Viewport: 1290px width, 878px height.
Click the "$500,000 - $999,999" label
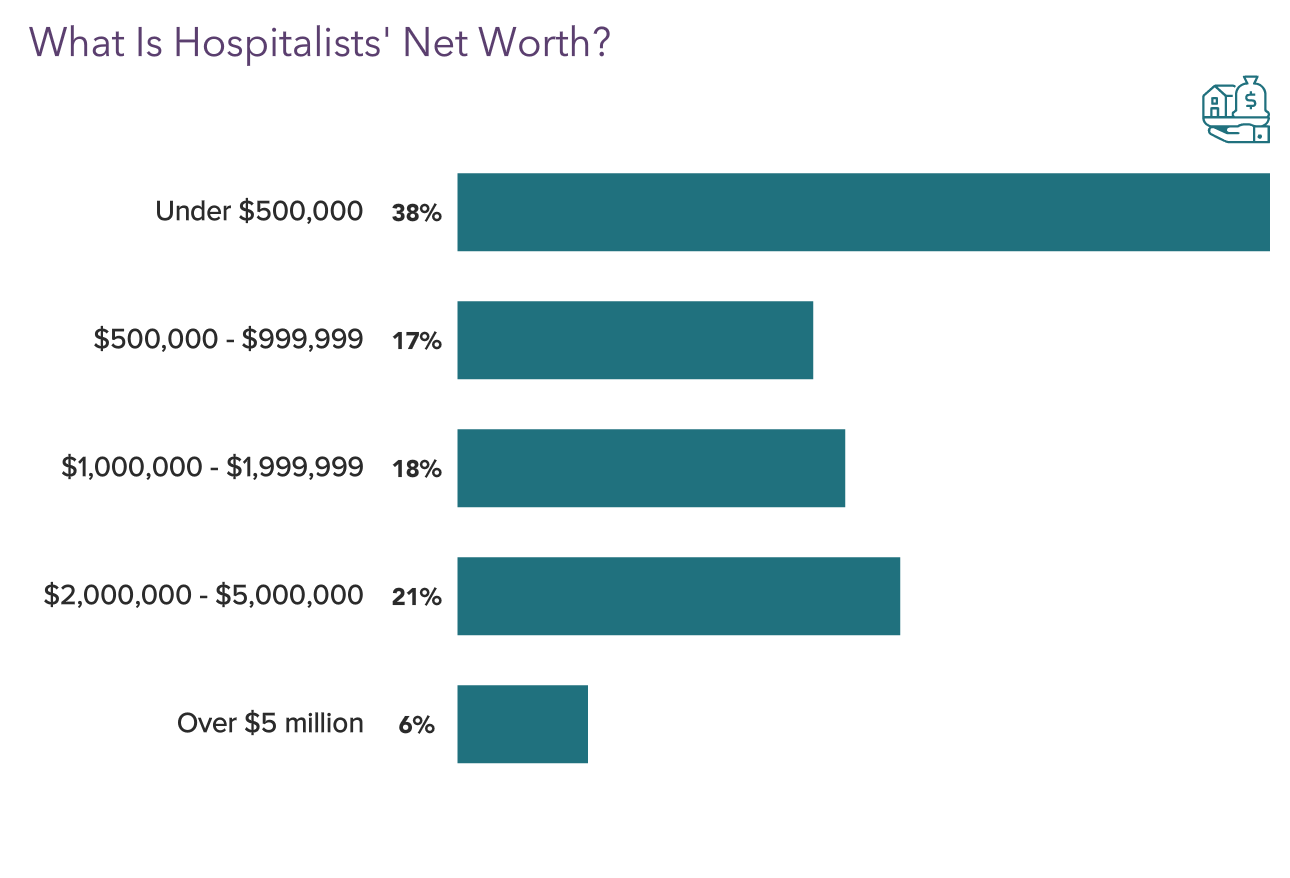pos(228,340)
